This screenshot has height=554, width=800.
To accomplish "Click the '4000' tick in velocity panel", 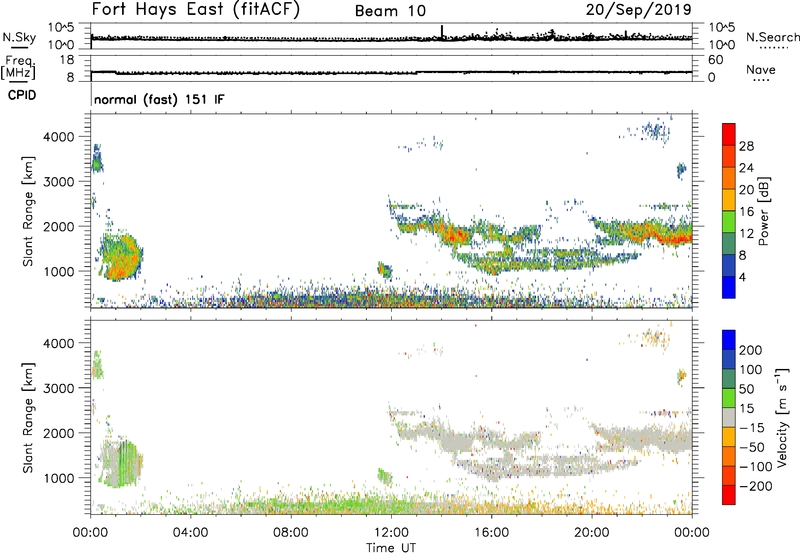I will pos(59,343).
